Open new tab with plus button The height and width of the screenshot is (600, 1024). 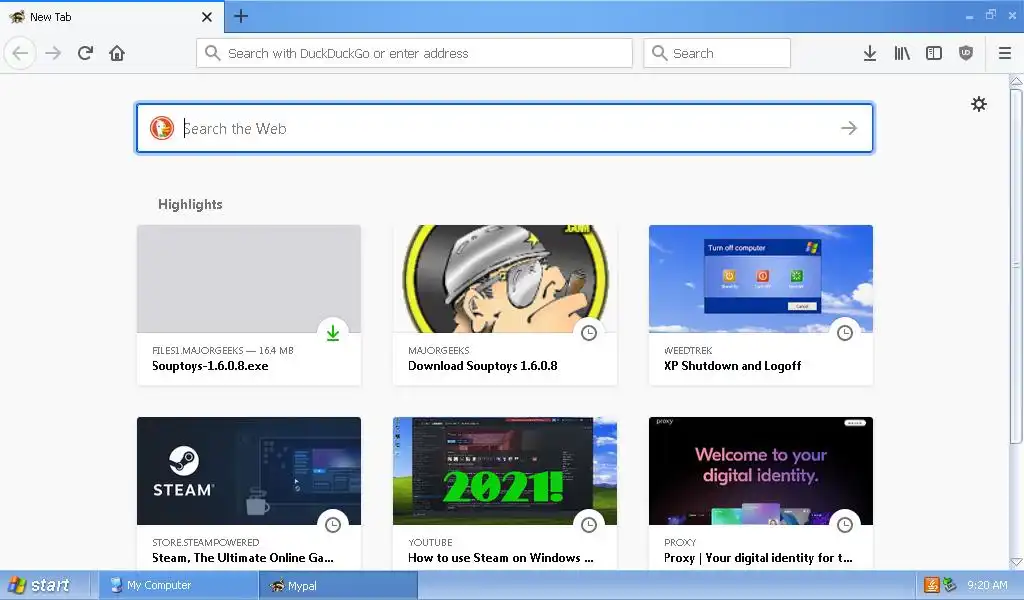(x=241, y=16)
